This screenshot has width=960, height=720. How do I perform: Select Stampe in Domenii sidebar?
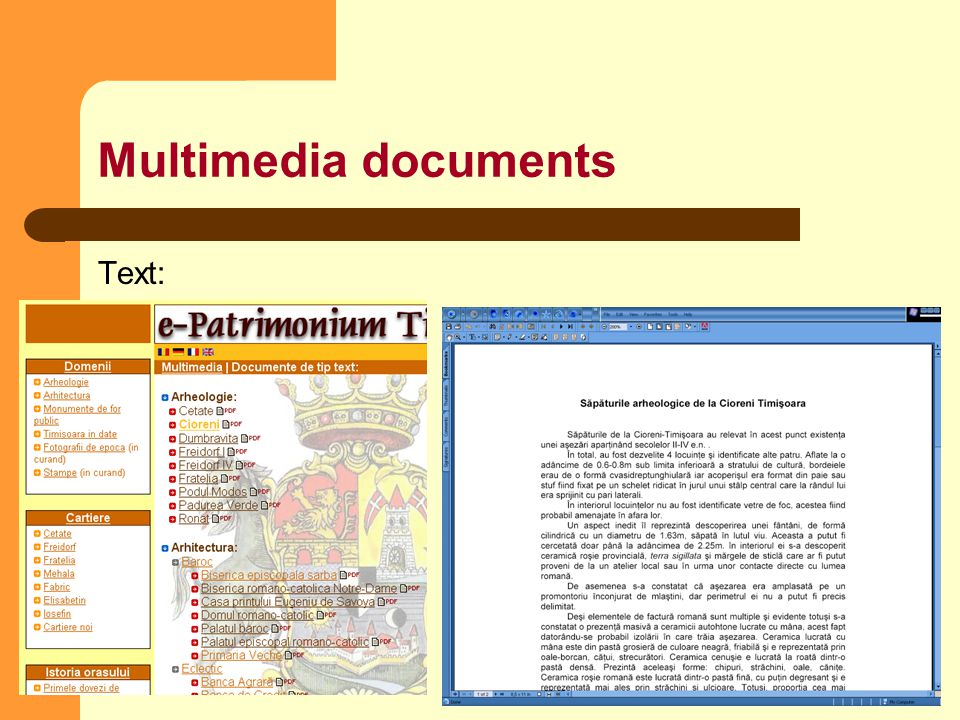click(x=60, y=473)
